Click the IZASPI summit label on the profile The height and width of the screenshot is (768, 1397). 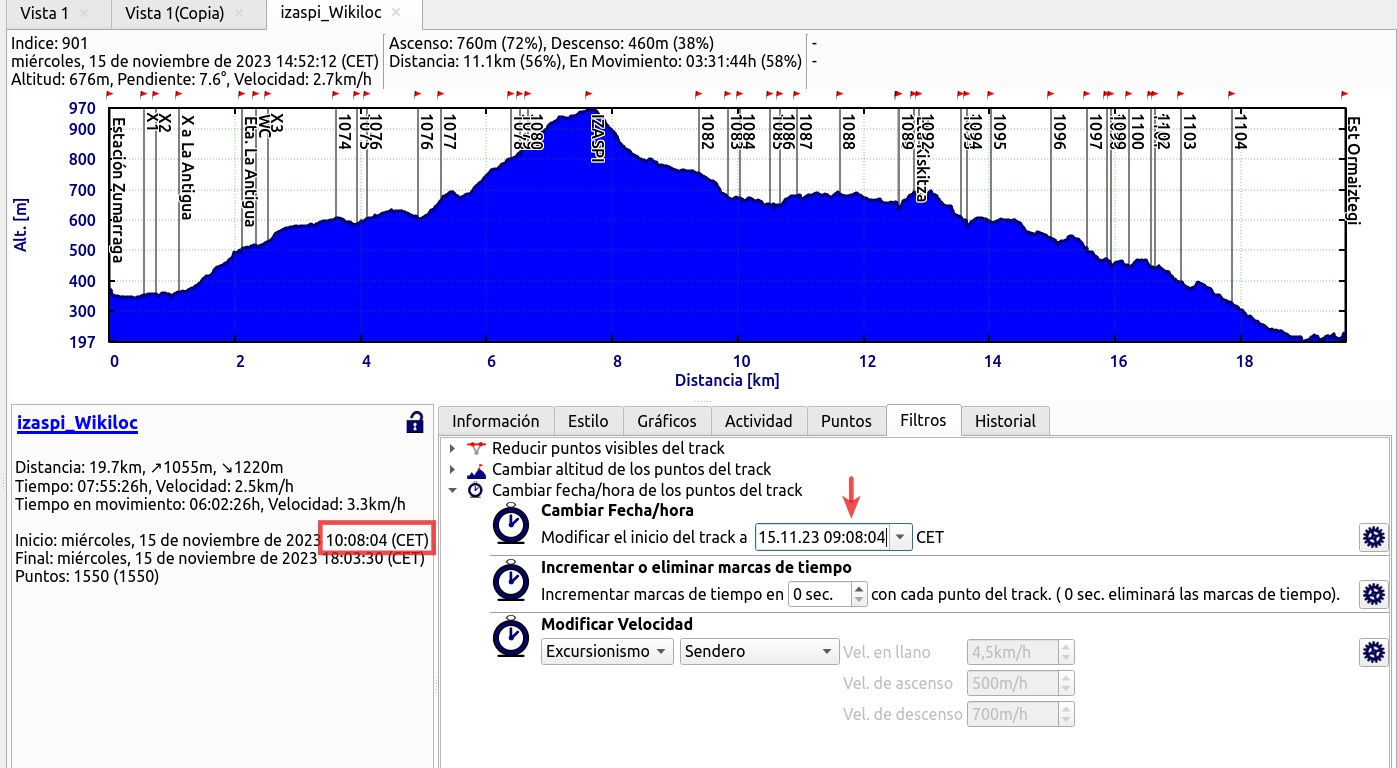[598, 136]
